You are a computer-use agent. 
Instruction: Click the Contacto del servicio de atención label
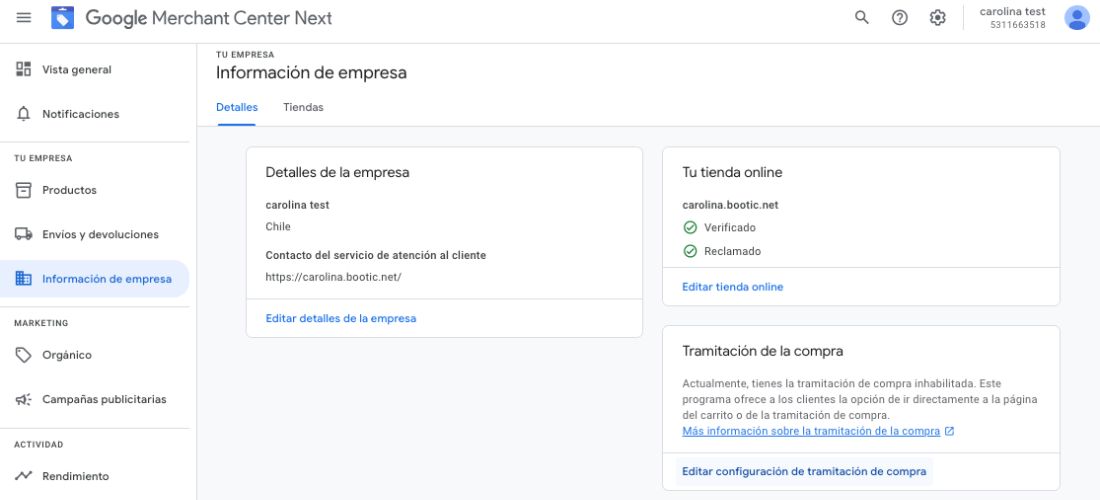(375, 255)
